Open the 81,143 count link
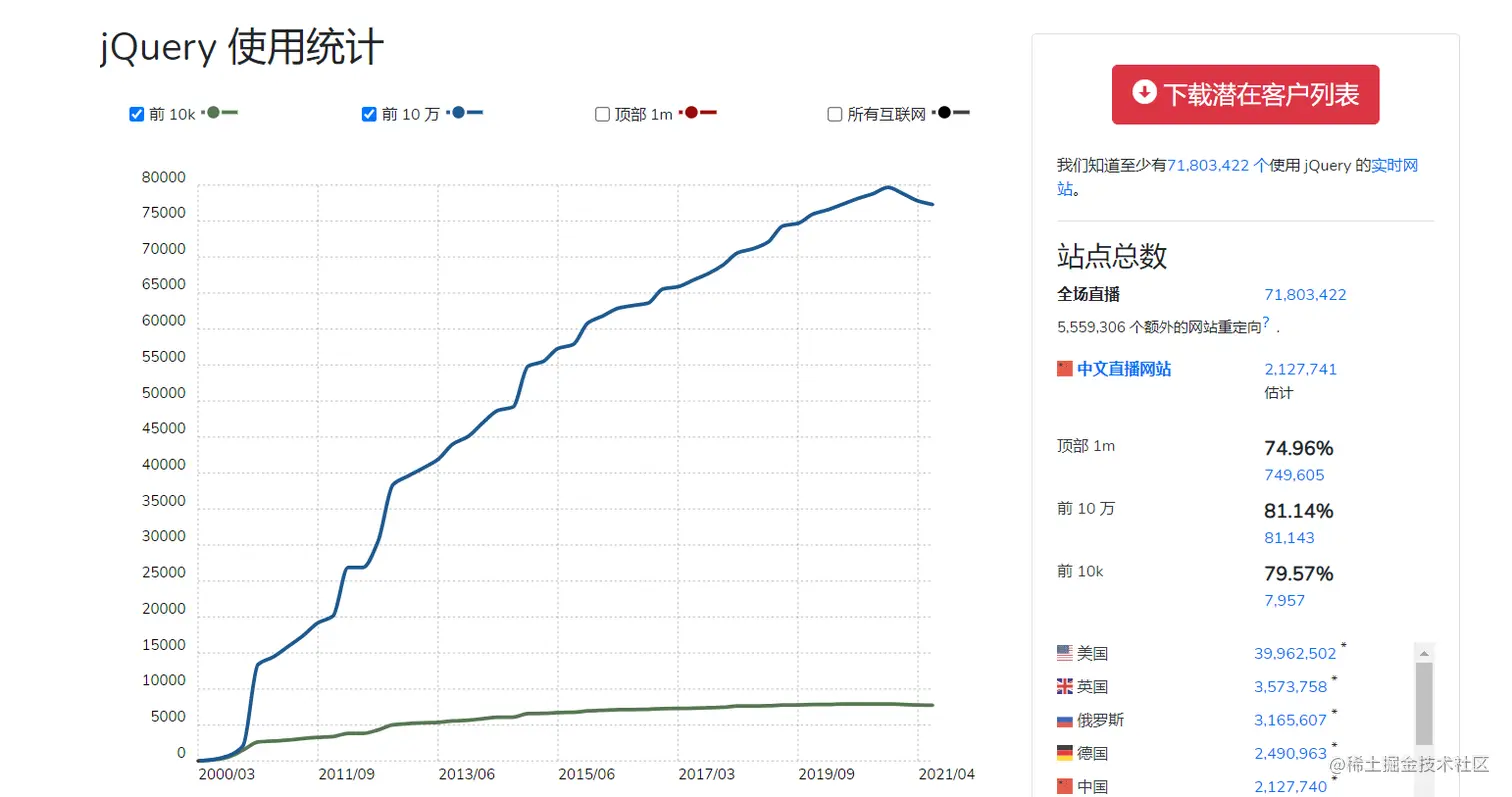The image size is (1512, 797). [x=1289, y=538]
